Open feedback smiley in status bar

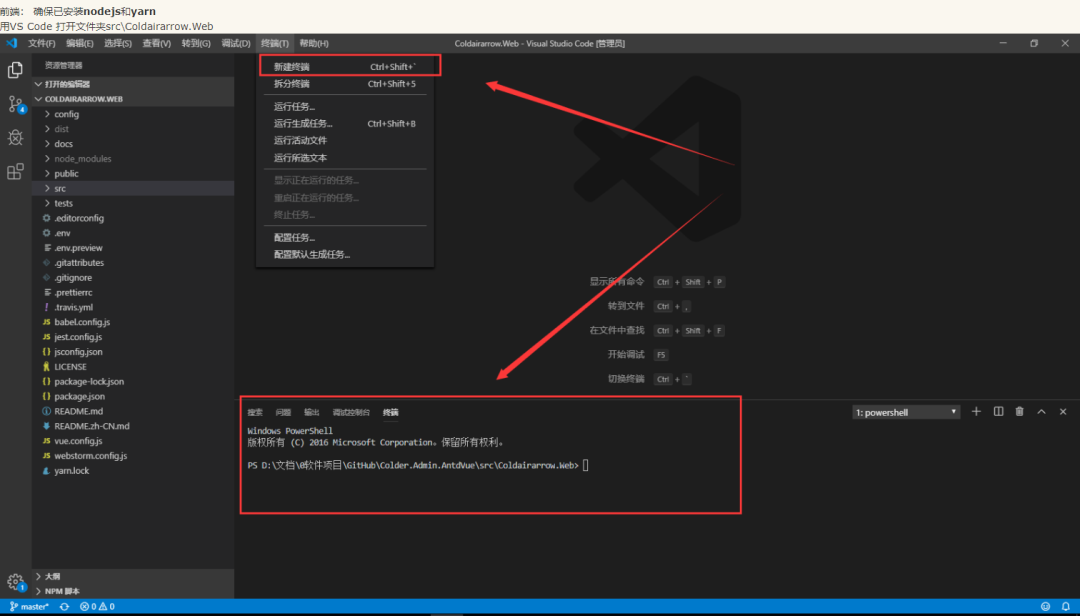(x=1046, y=607)
